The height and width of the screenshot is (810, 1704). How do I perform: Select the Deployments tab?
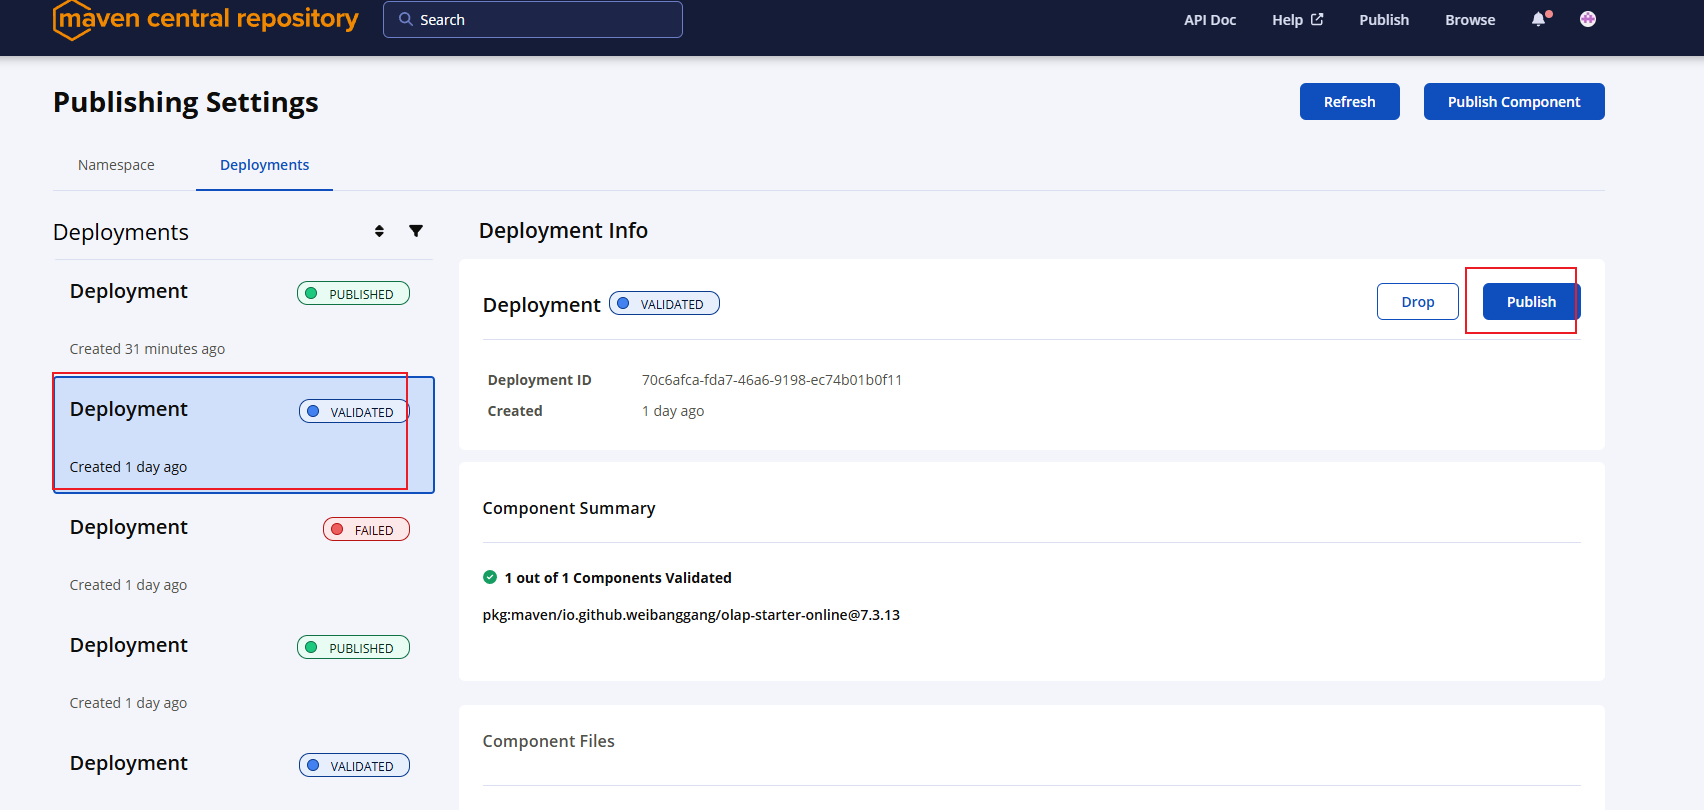(x=264, y=165)
